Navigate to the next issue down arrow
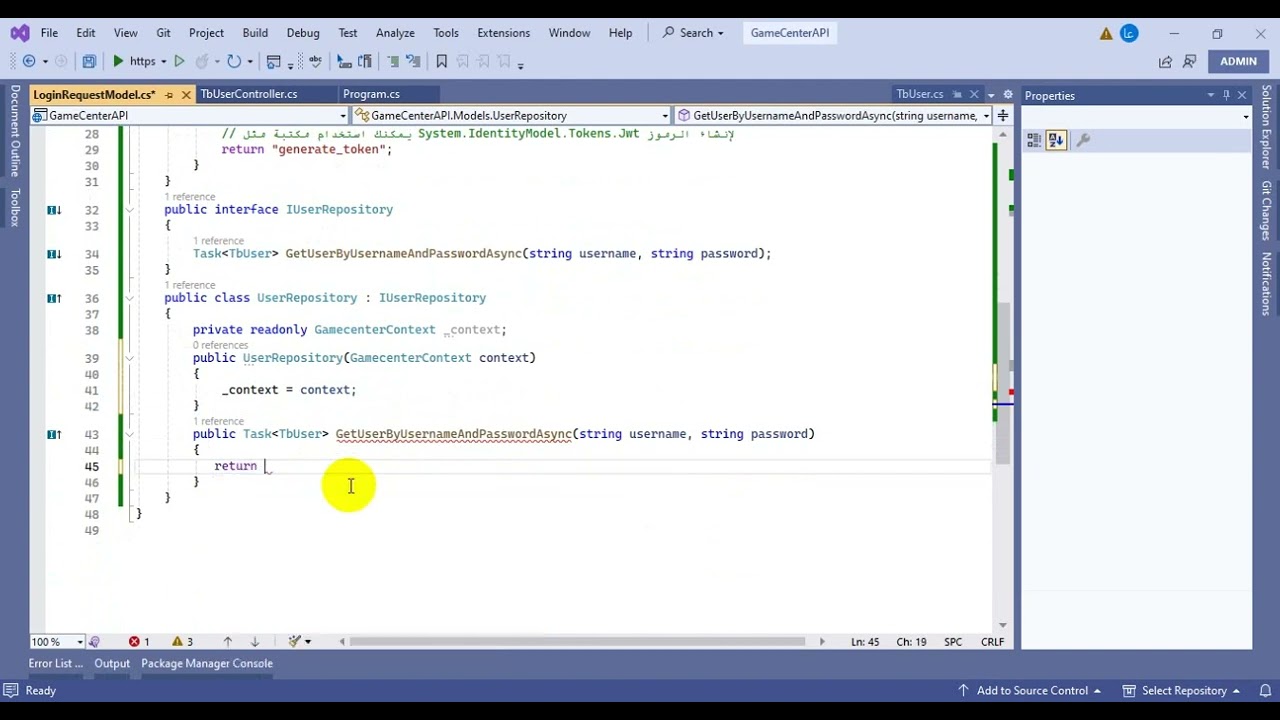This screenshot has width=1280, height=720. tap(254, 641)
